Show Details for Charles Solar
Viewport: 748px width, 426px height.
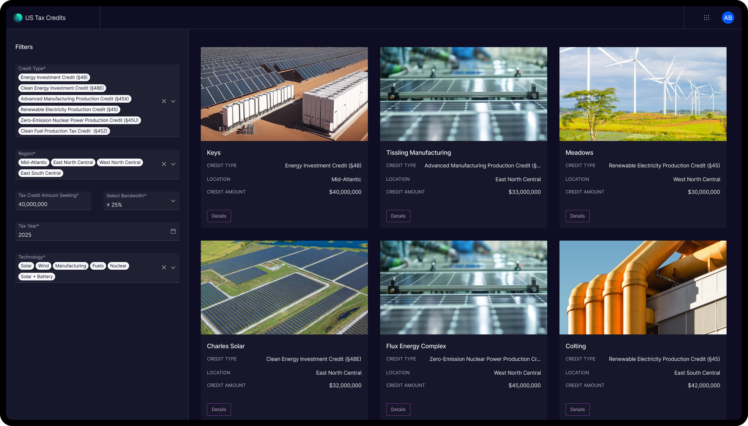(219, 409)
